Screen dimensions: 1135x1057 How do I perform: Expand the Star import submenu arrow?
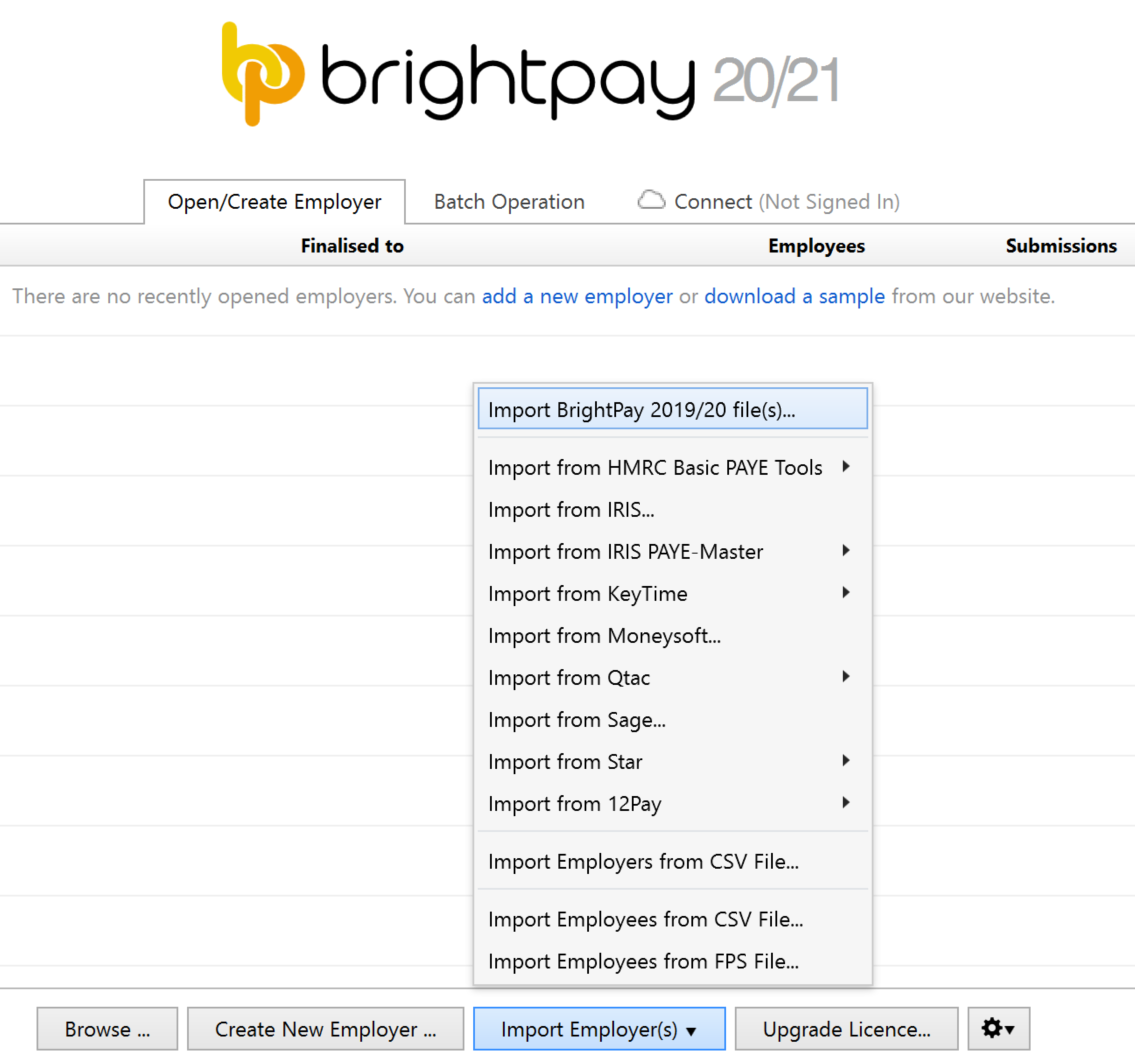[845, 761]
